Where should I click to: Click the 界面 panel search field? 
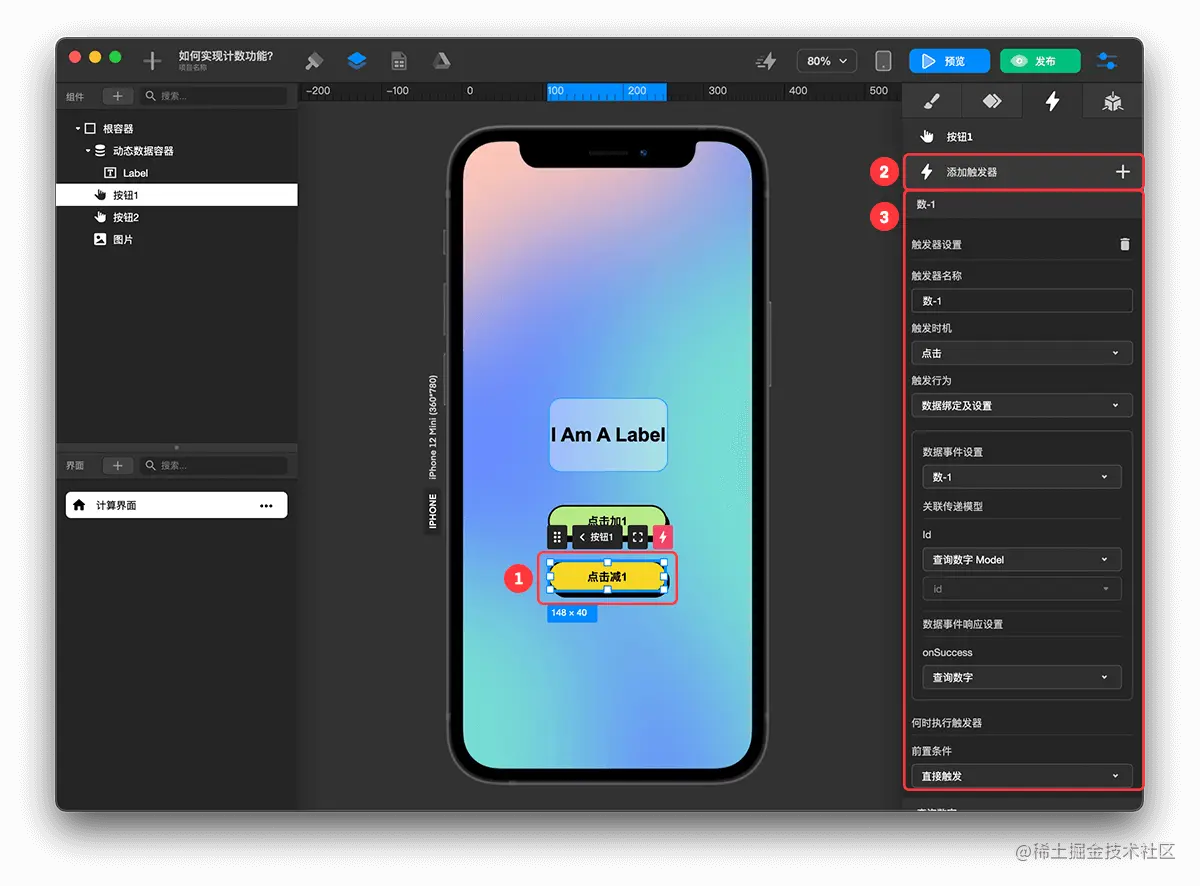pyautogui.click(x=212, y=465)
